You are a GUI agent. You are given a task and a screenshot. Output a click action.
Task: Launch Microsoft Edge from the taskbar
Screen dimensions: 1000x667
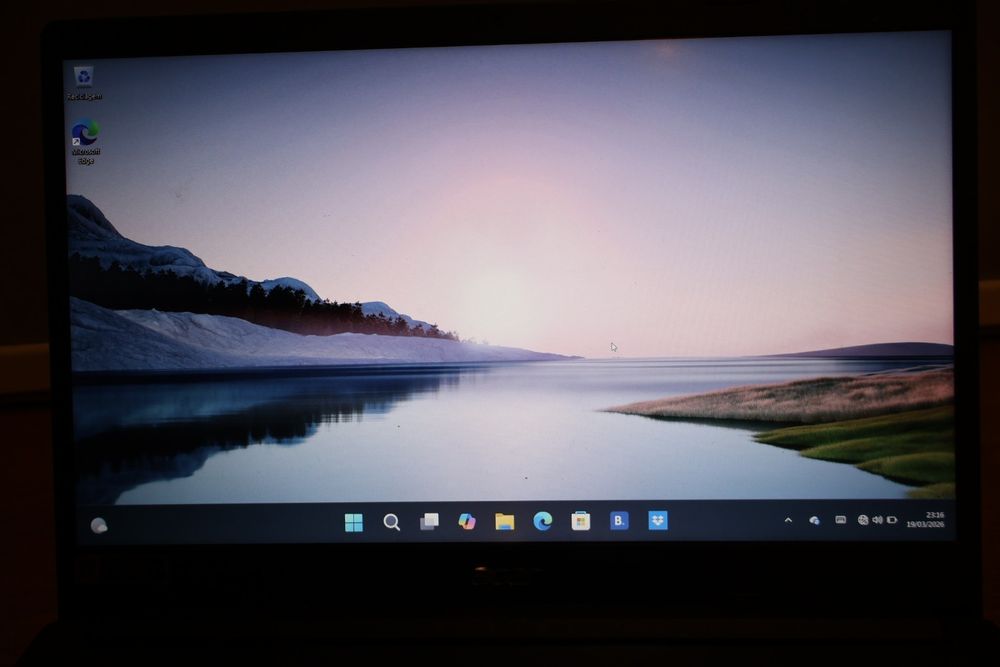pyautogui.click(x=543, y=521)
